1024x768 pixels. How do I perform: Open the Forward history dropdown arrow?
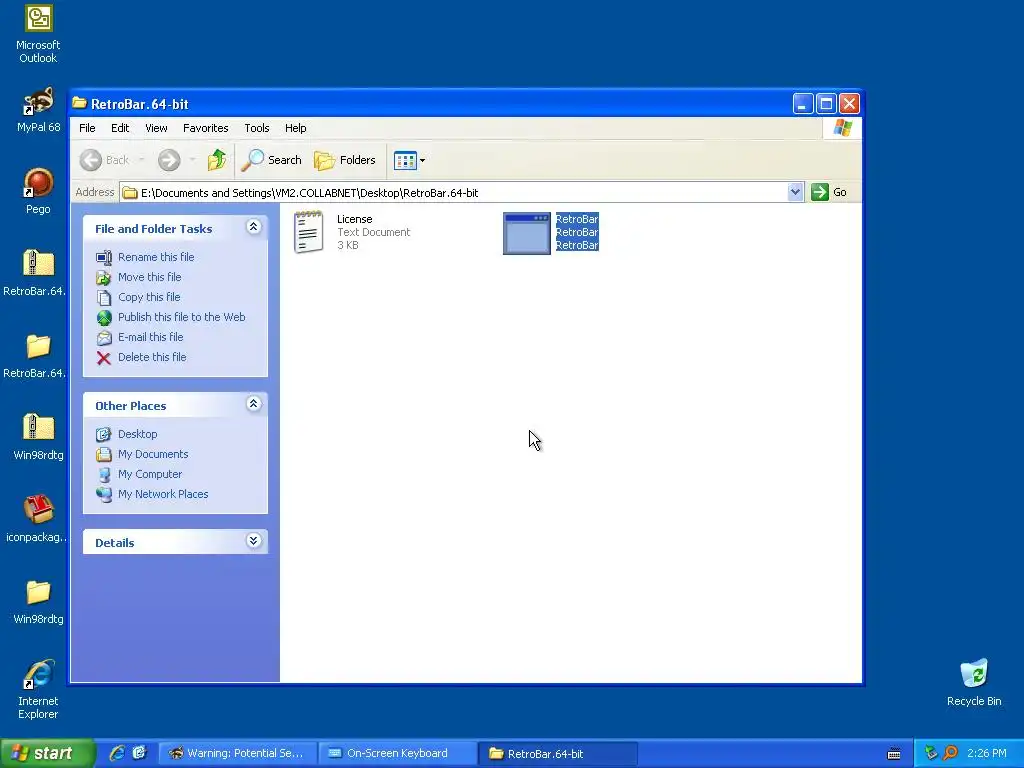(x=192, y=160)
